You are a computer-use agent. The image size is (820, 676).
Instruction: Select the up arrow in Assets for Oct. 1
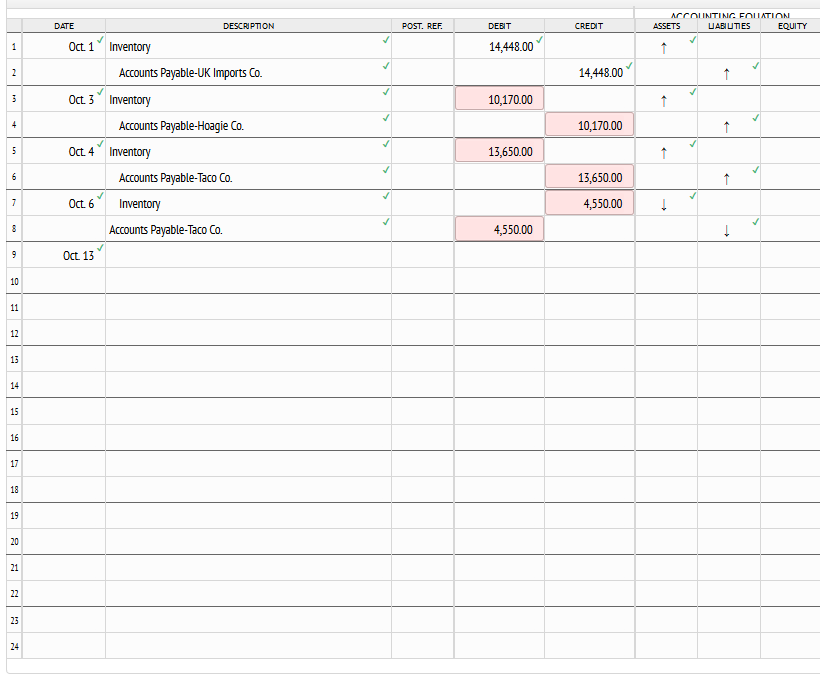(x=664, y=47)
